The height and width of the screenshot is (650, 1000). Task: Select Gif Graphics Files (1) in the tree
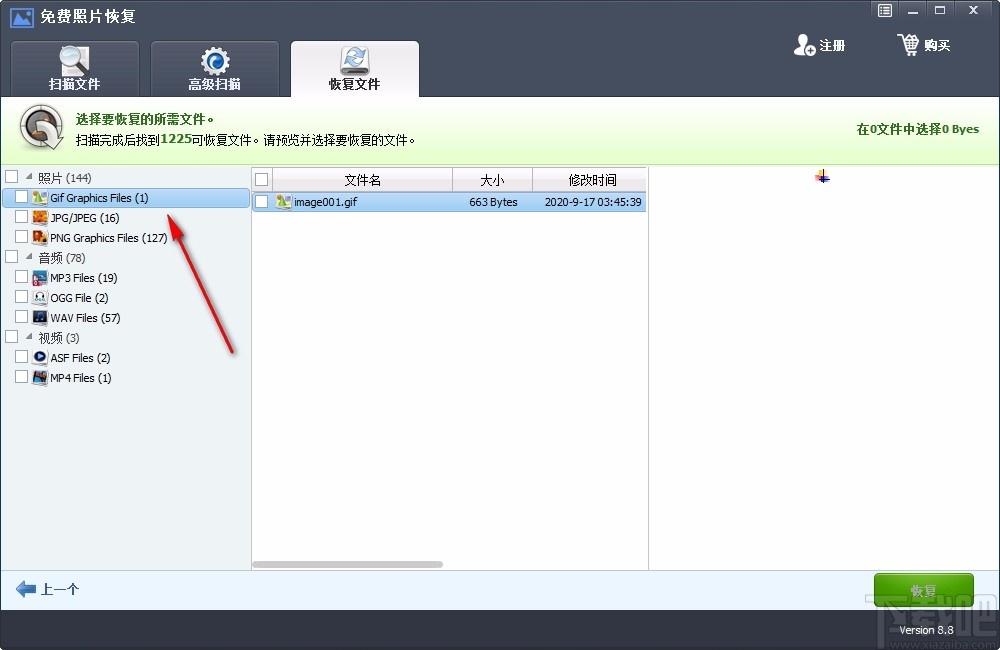99,198
